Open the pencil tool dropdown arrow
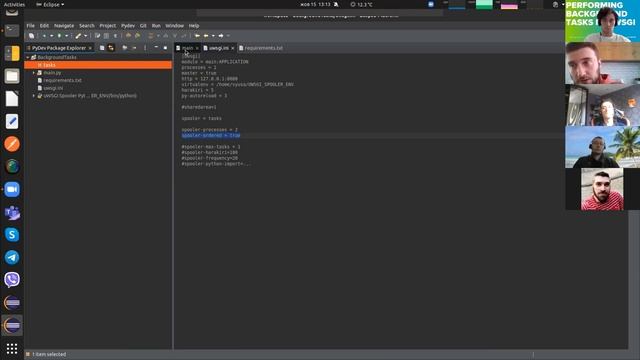This screenshot has height=360, width=640. pos(86,36)
